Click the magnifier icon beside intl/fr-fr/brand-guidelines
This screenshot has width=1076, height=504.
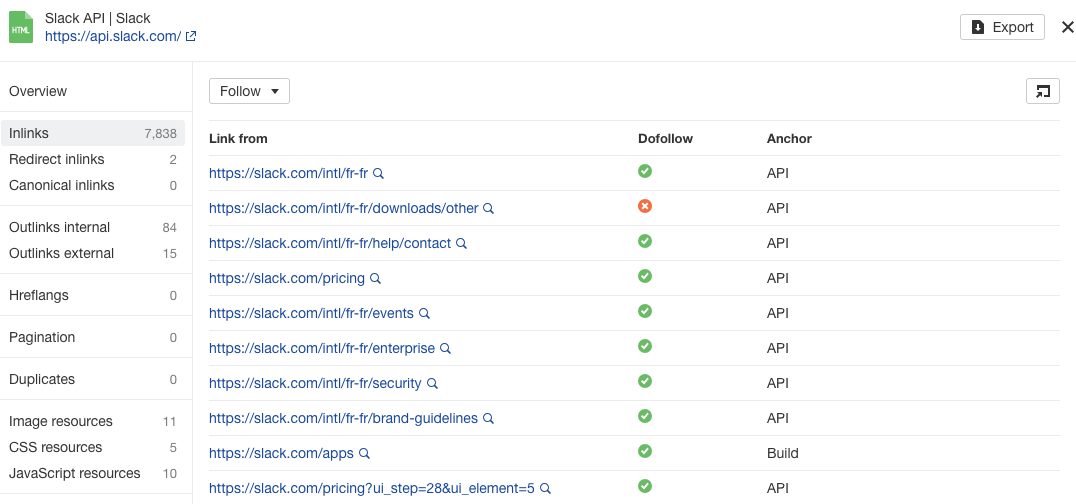pyautogui.click(x=489, y=419)
